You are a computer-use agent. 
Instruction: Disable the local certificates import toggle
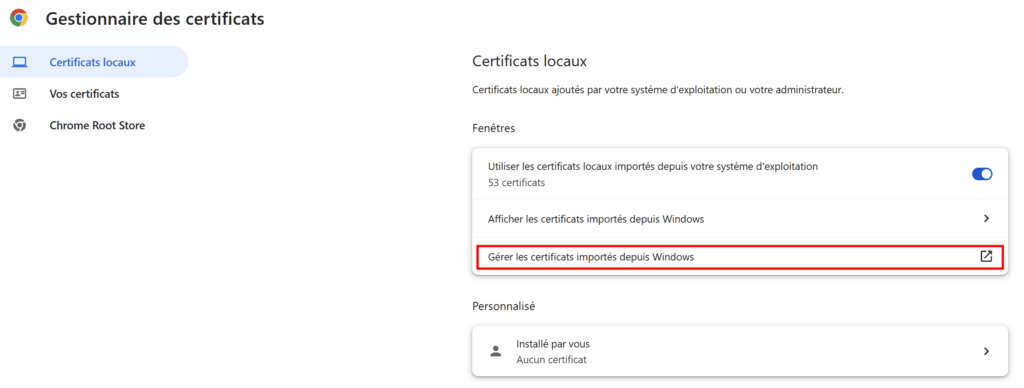click(982, 174)
